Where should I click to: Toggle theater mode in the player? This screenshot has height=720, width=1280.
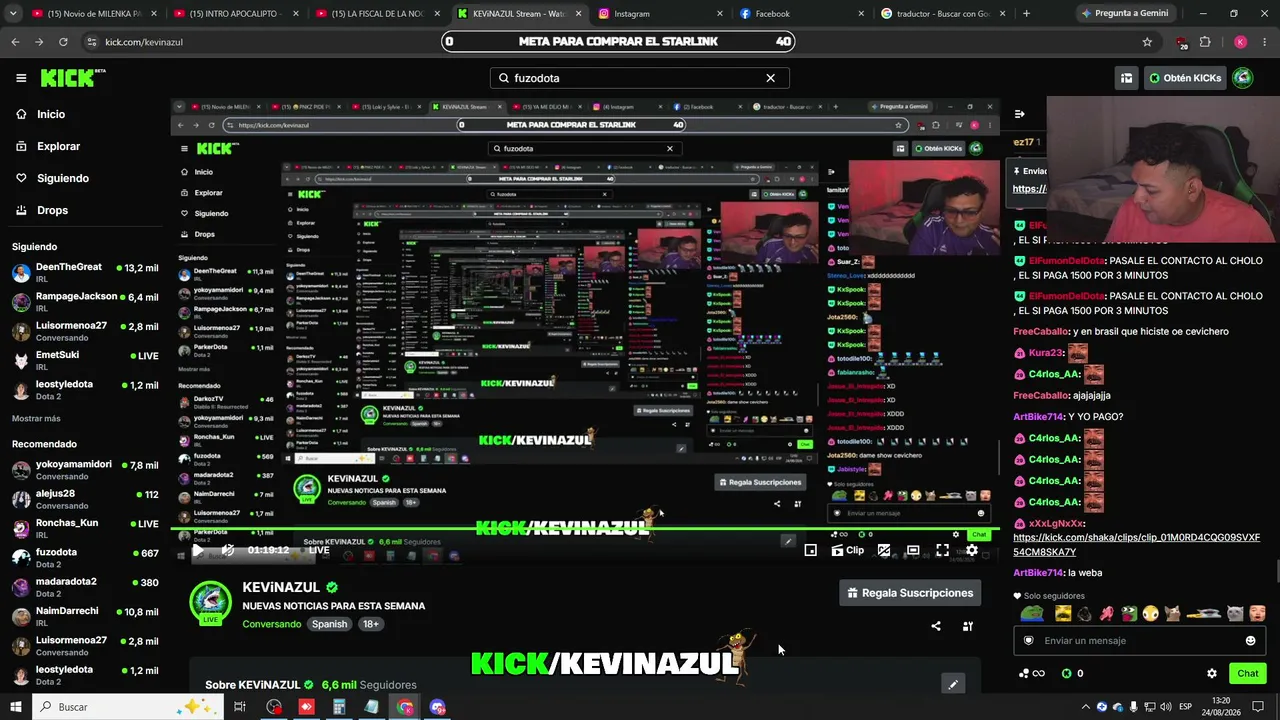913,550
